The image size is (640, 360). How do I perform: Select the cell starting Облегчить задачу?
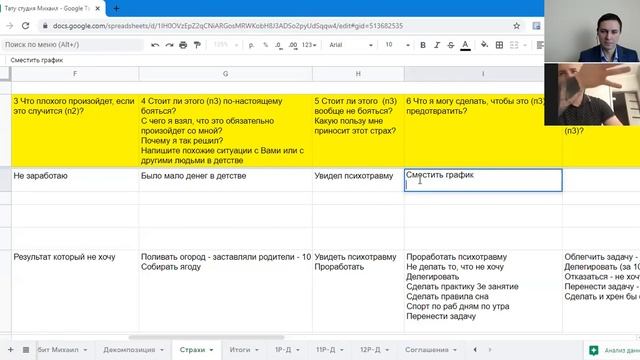point(601,291)
